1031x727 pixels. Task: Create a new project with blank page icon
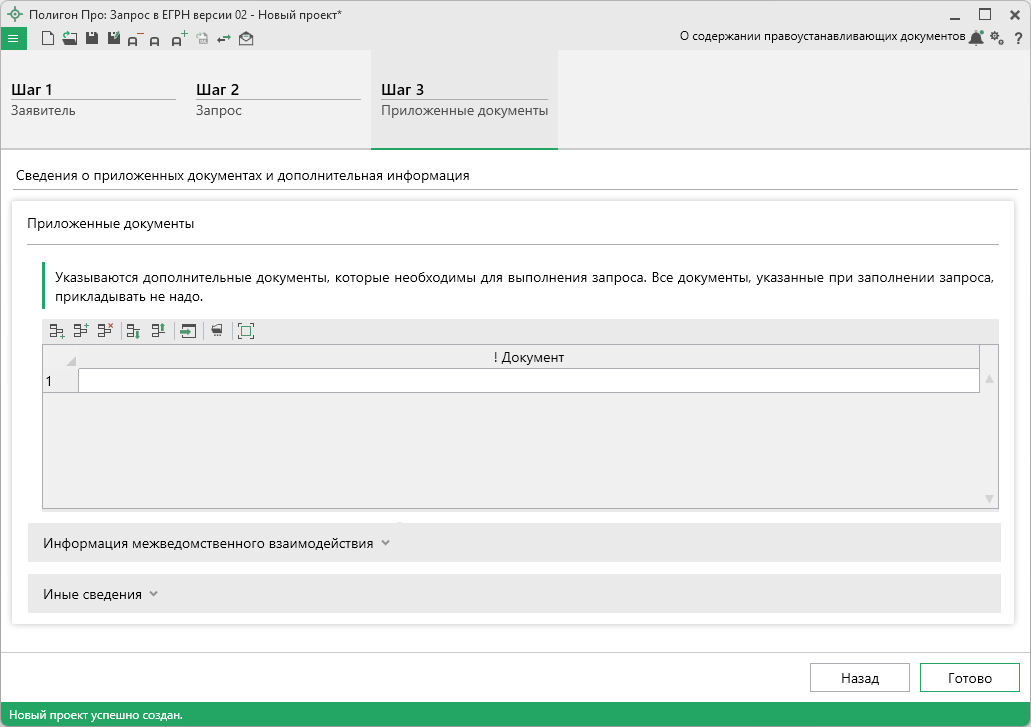[47, 39]
